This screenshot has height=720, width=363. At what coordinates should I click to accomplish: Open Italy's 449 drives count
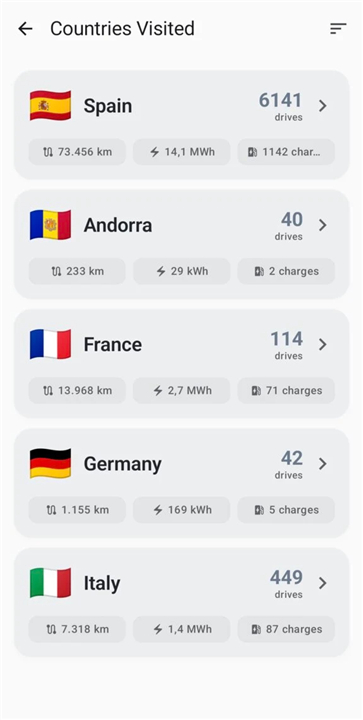click(x=286, y=583)
